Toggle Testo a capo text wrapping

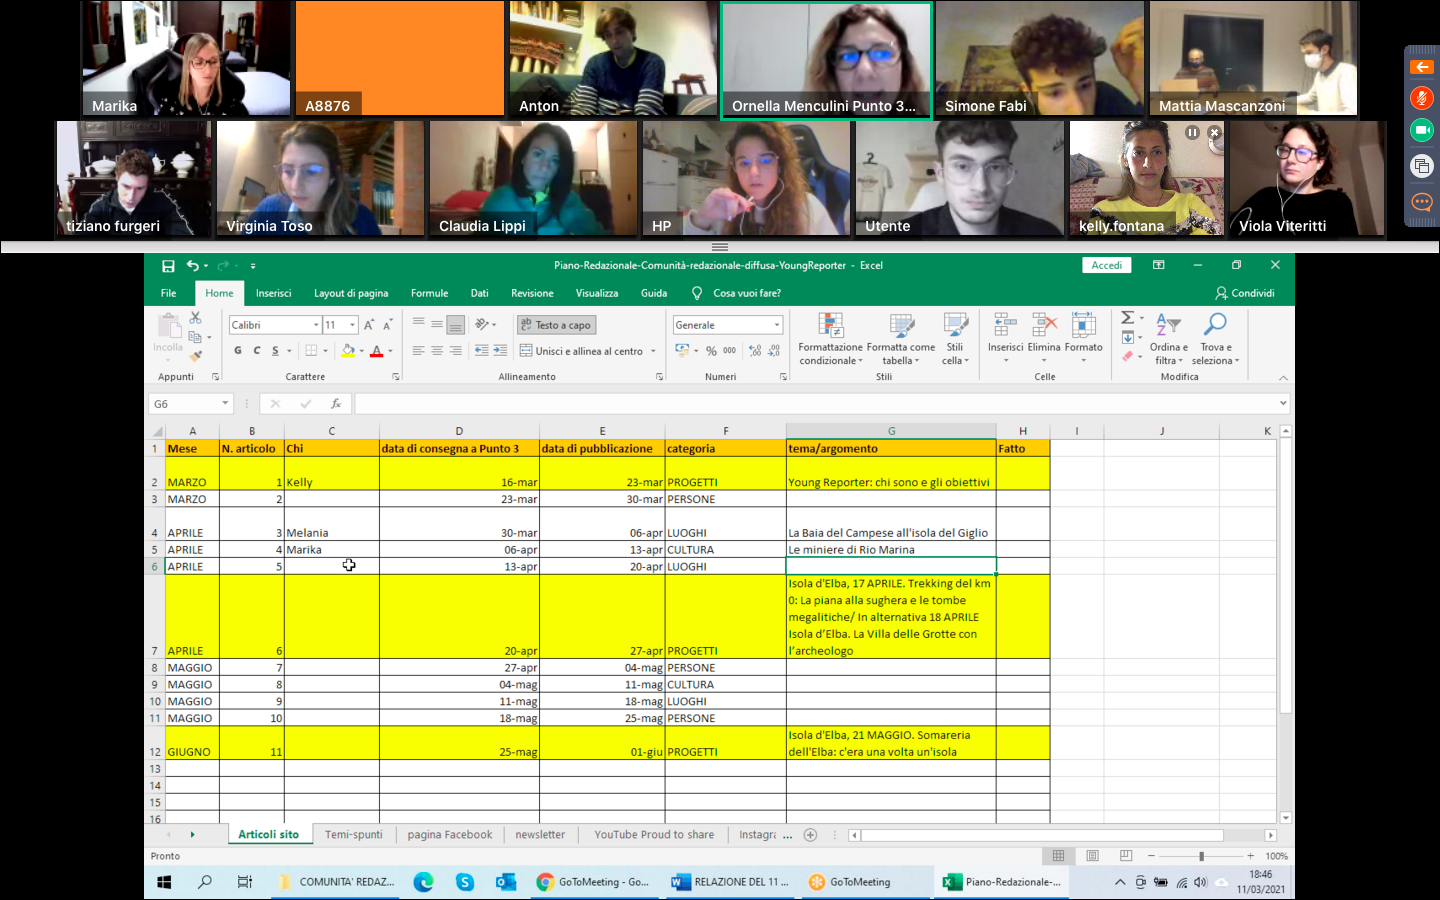[x=557, y=325]
